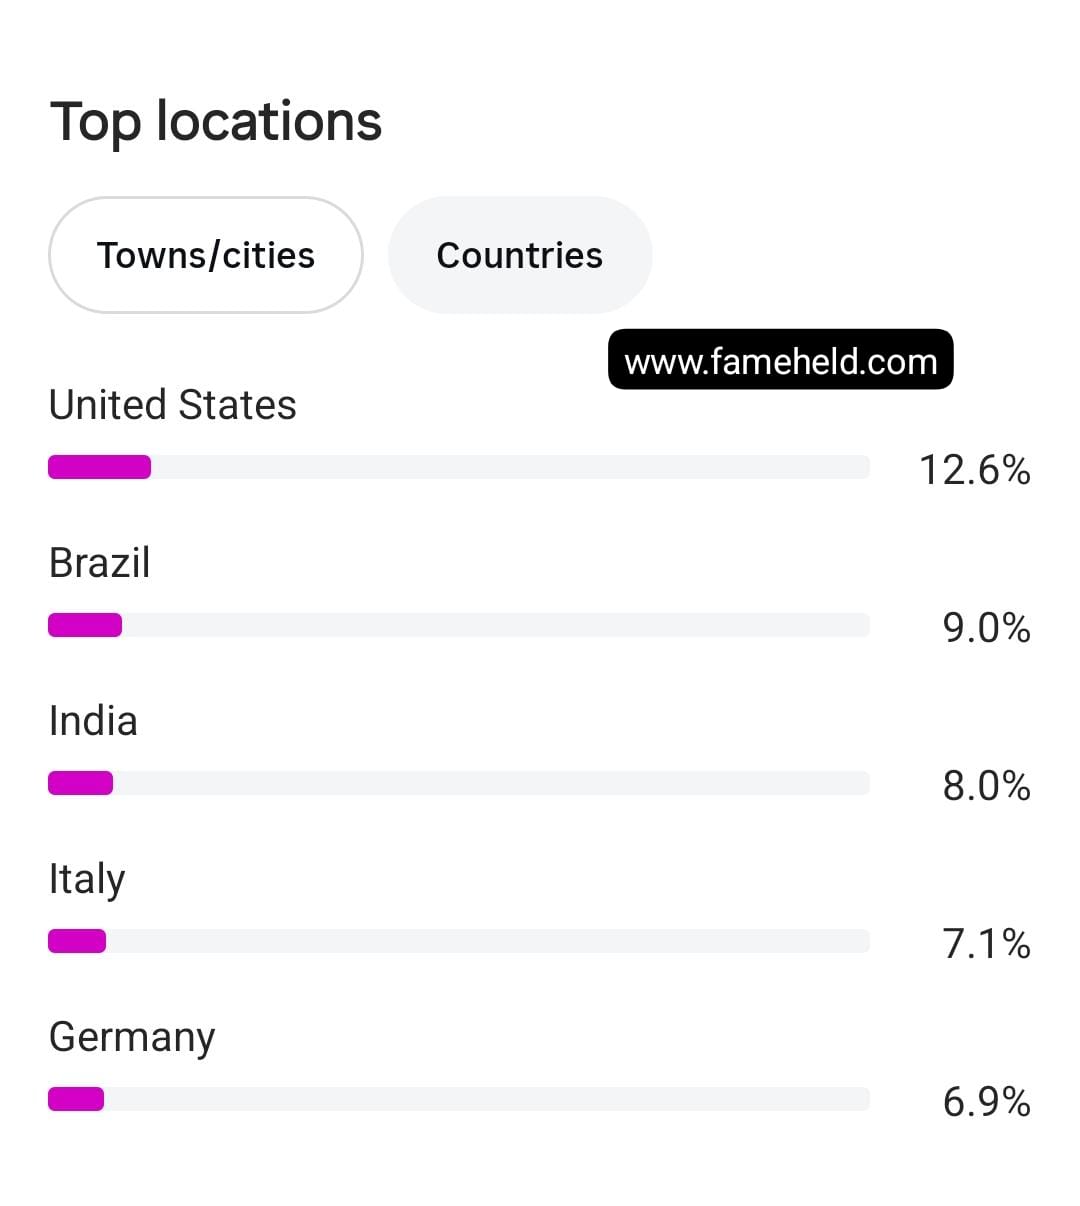
Task: Click the 7.1% percentage value
Action: (987, 943)
